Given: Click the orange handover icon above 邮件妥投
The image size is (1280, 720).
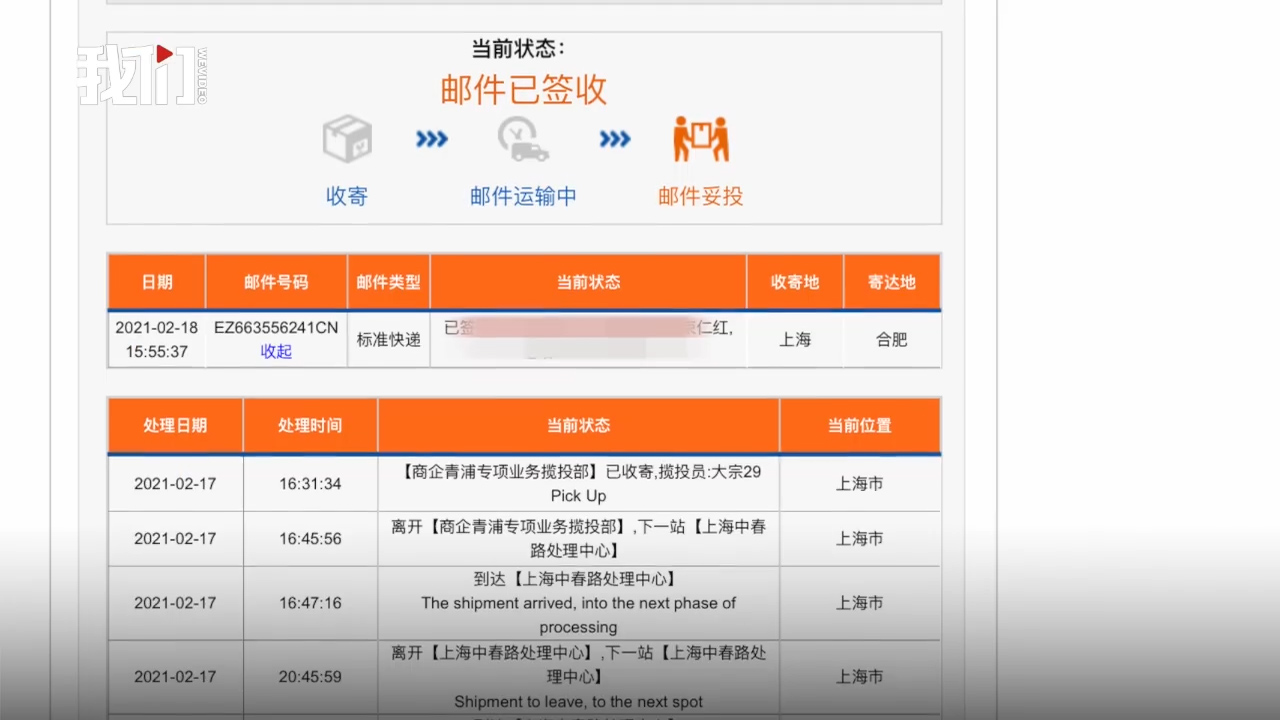Looking at the screenshot, I should click(x=700, y=139).
